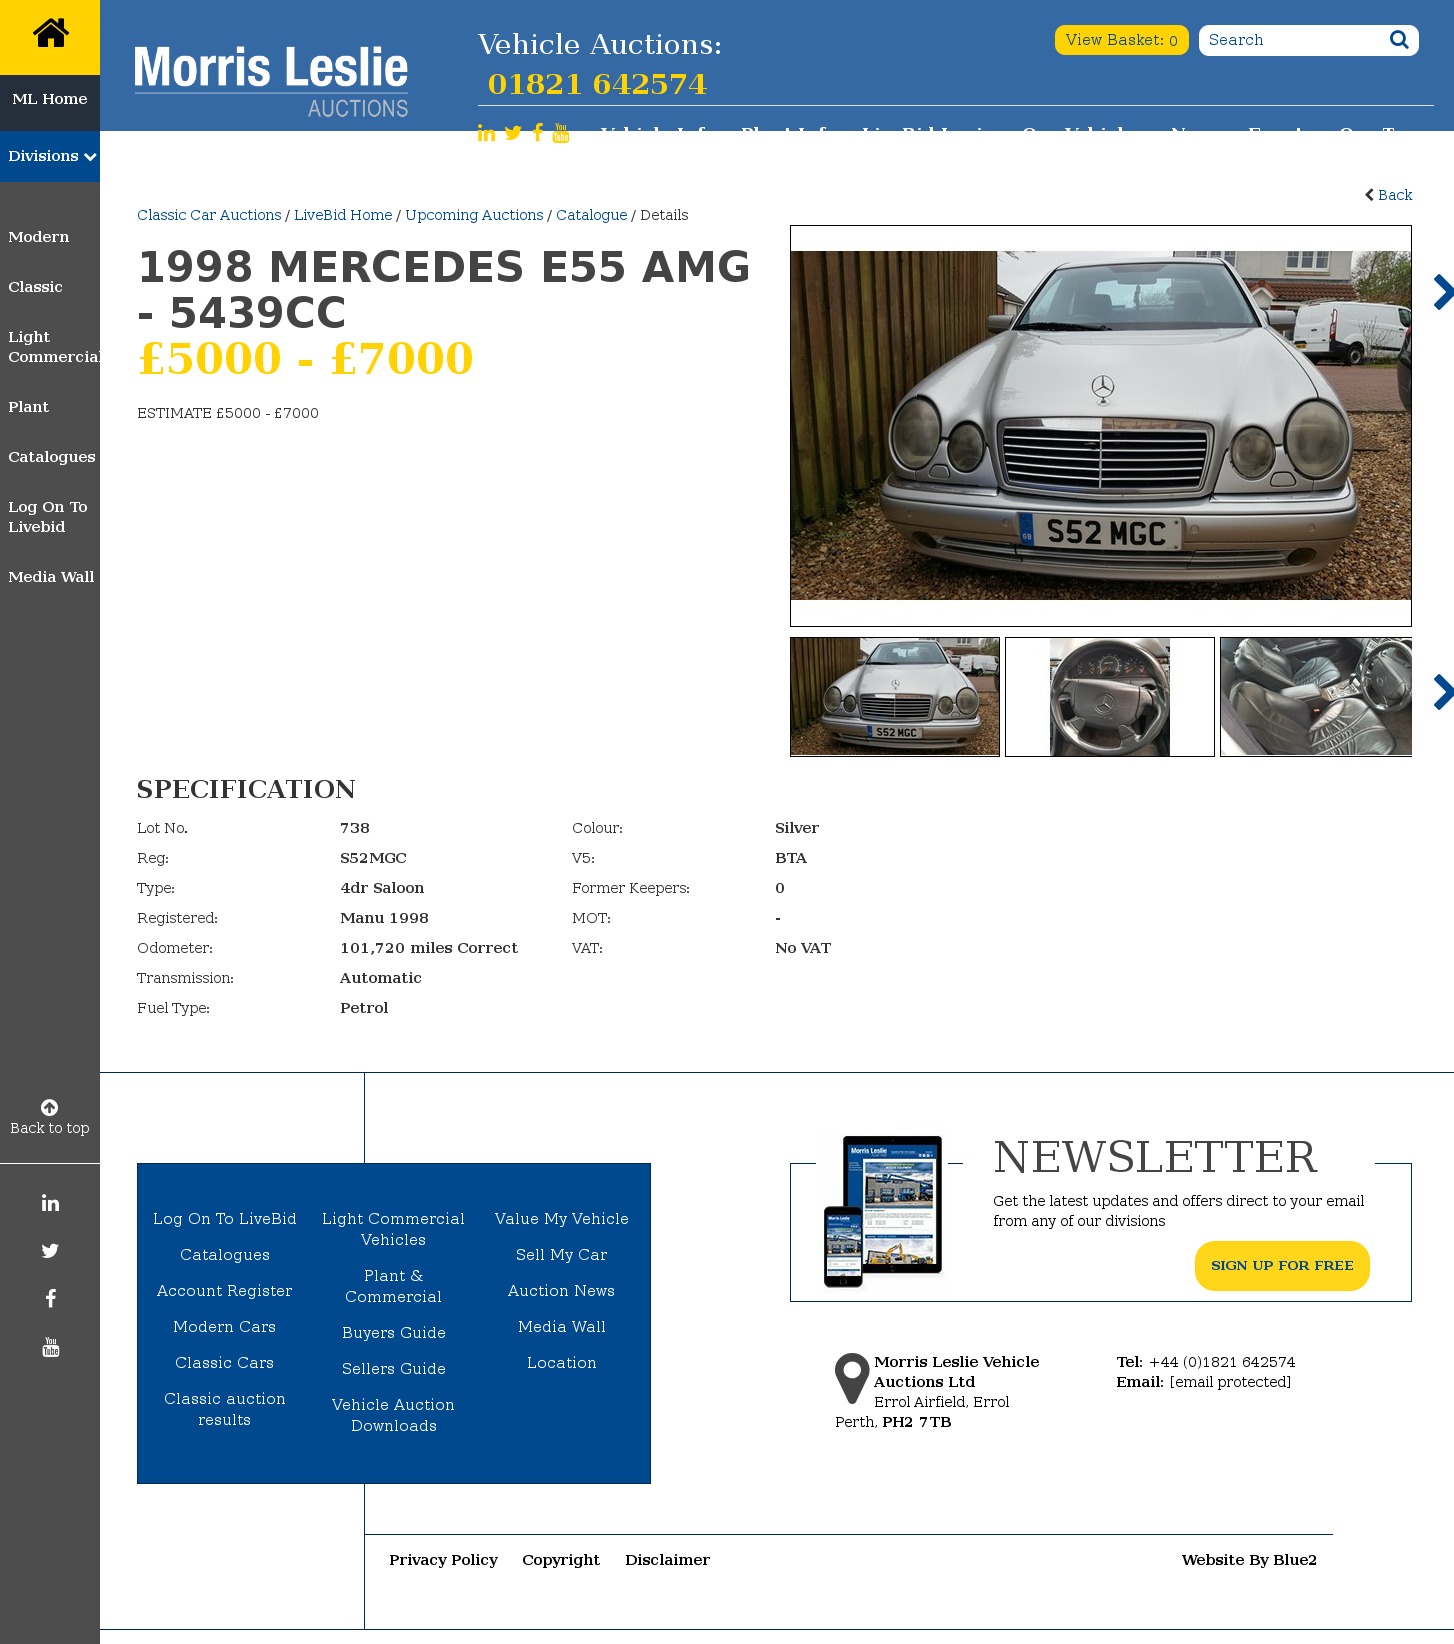
Task: Open Sell My Car link
Action: 562,1255
